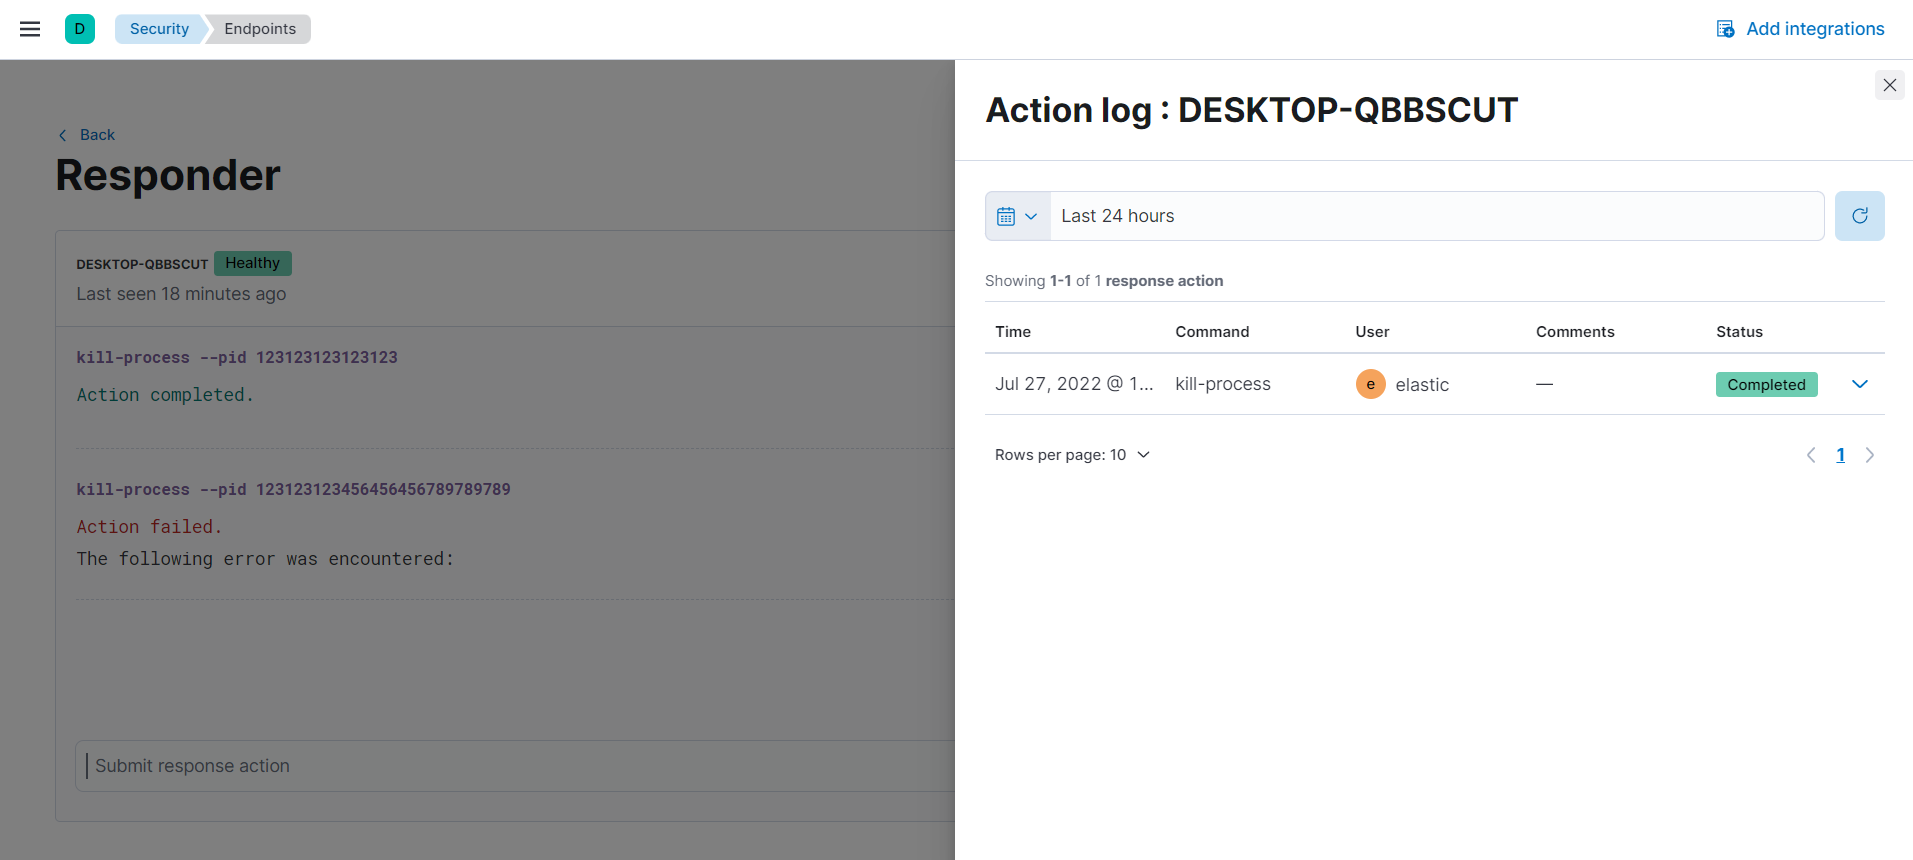The image size is (1913, 860).
Task: Click the kill-process command cell
Action: pyautogui.click(x=1223, y=384)
